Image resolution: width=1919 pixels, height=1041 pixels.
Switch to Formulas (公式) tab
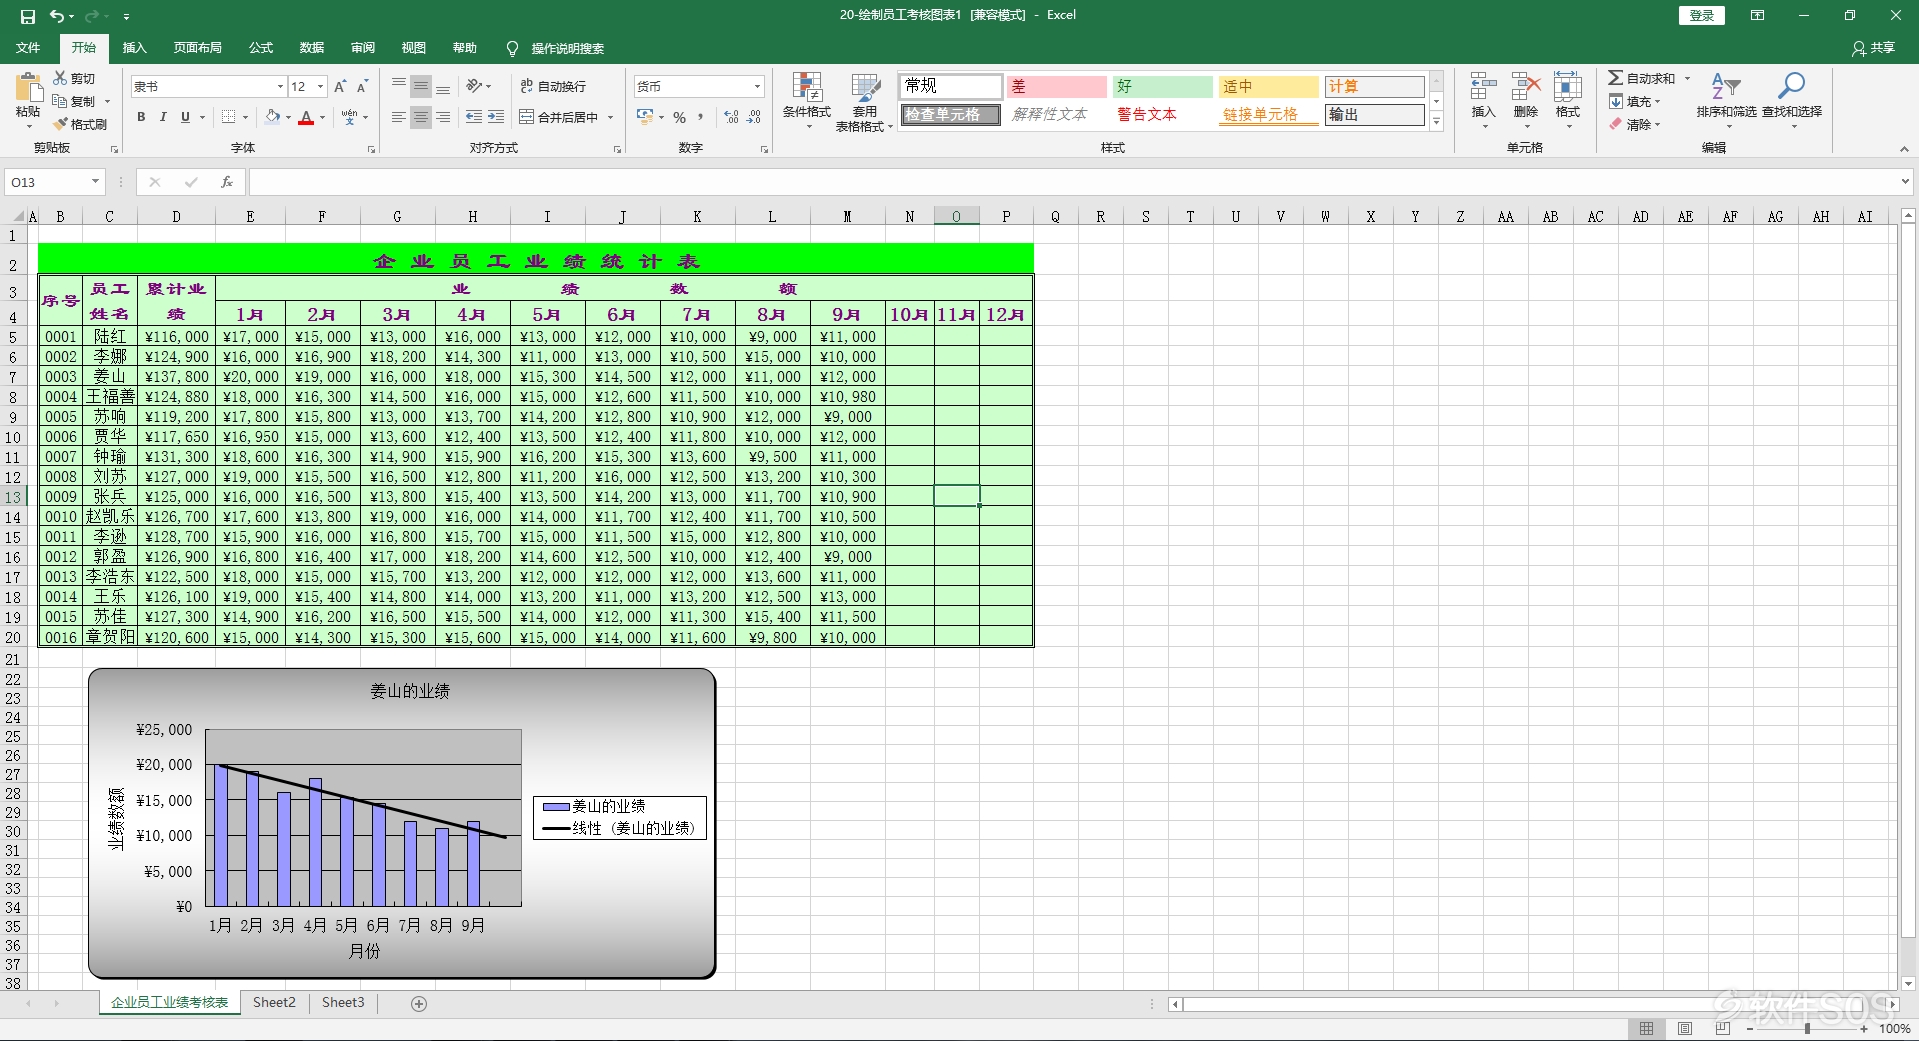[x=261, y=48]
